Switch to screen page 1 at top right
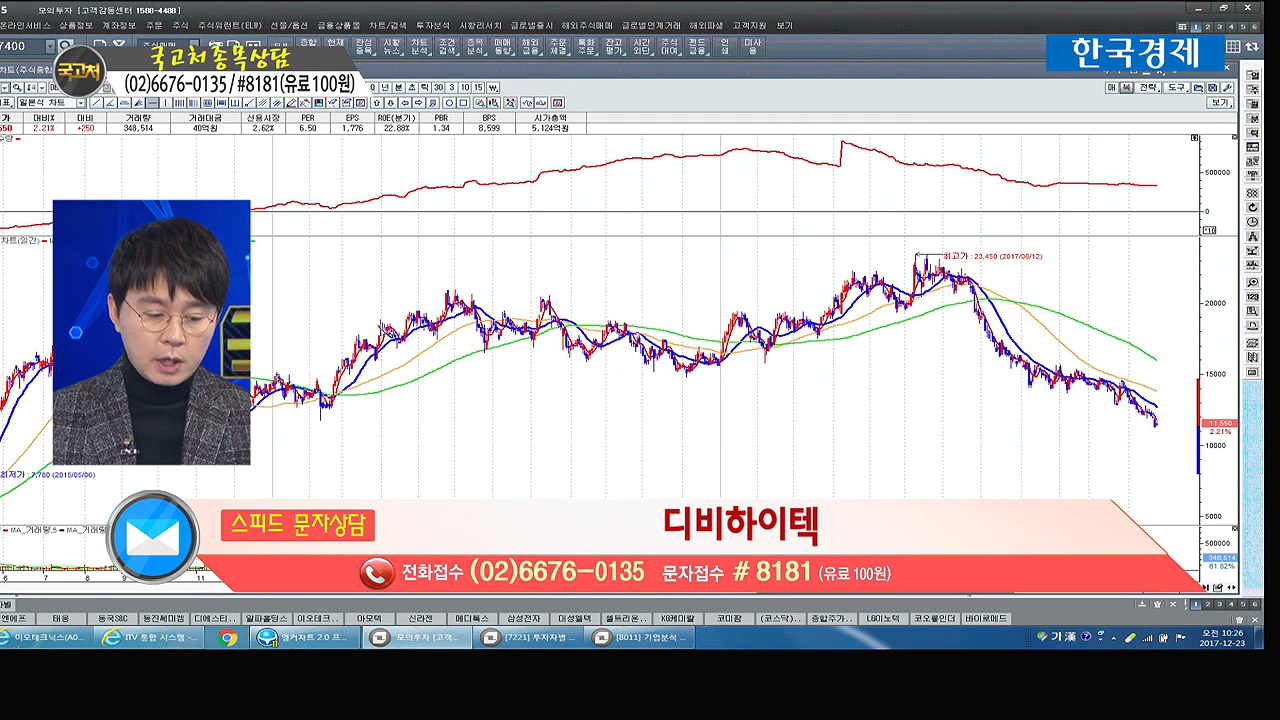The image size is (1280, 720). [x=1195, y=27]
